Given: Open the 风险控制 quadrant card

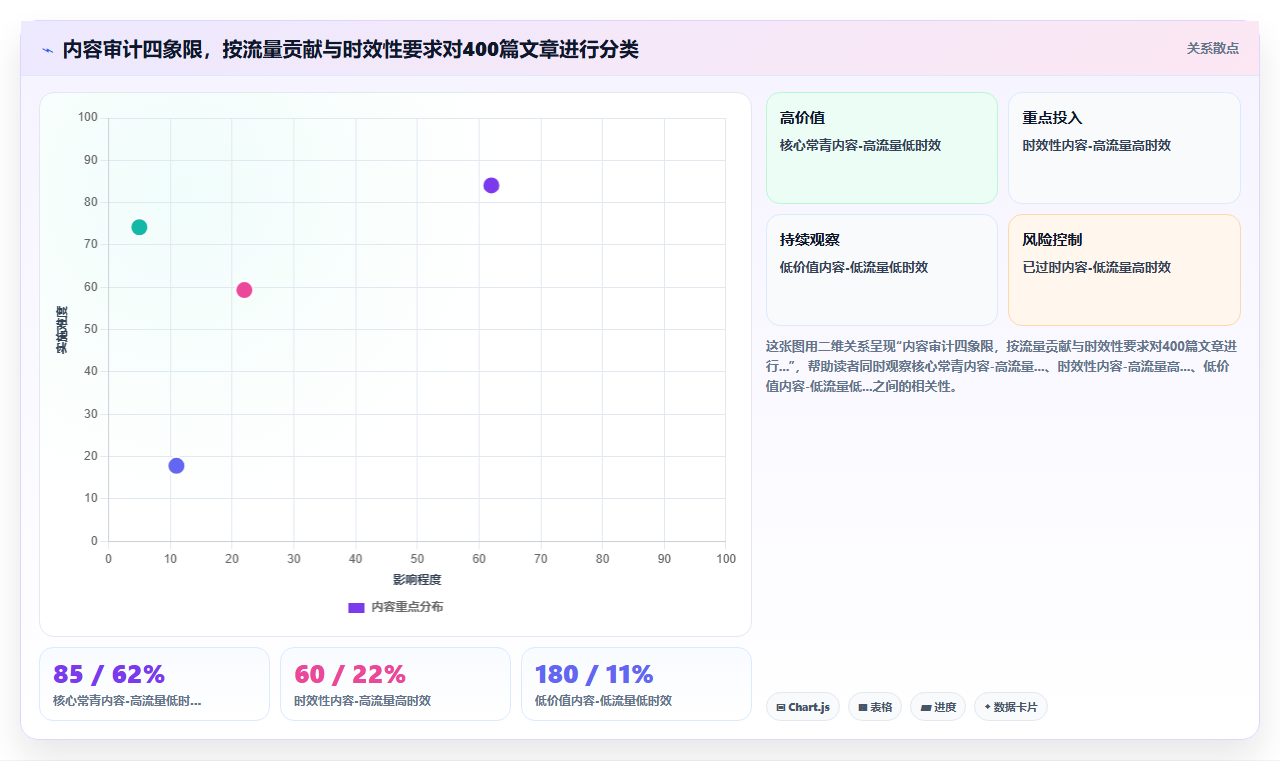Looking at the screenshot, I should [x=1124, y=270].
